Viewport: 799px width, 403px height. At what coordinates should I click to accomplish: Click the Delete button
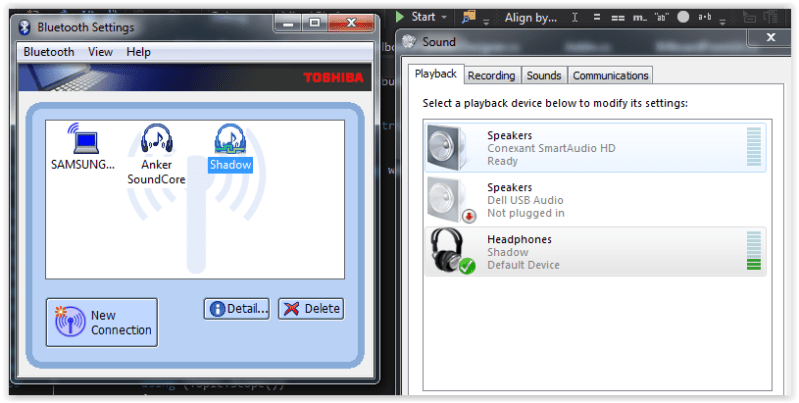(311, 309)
